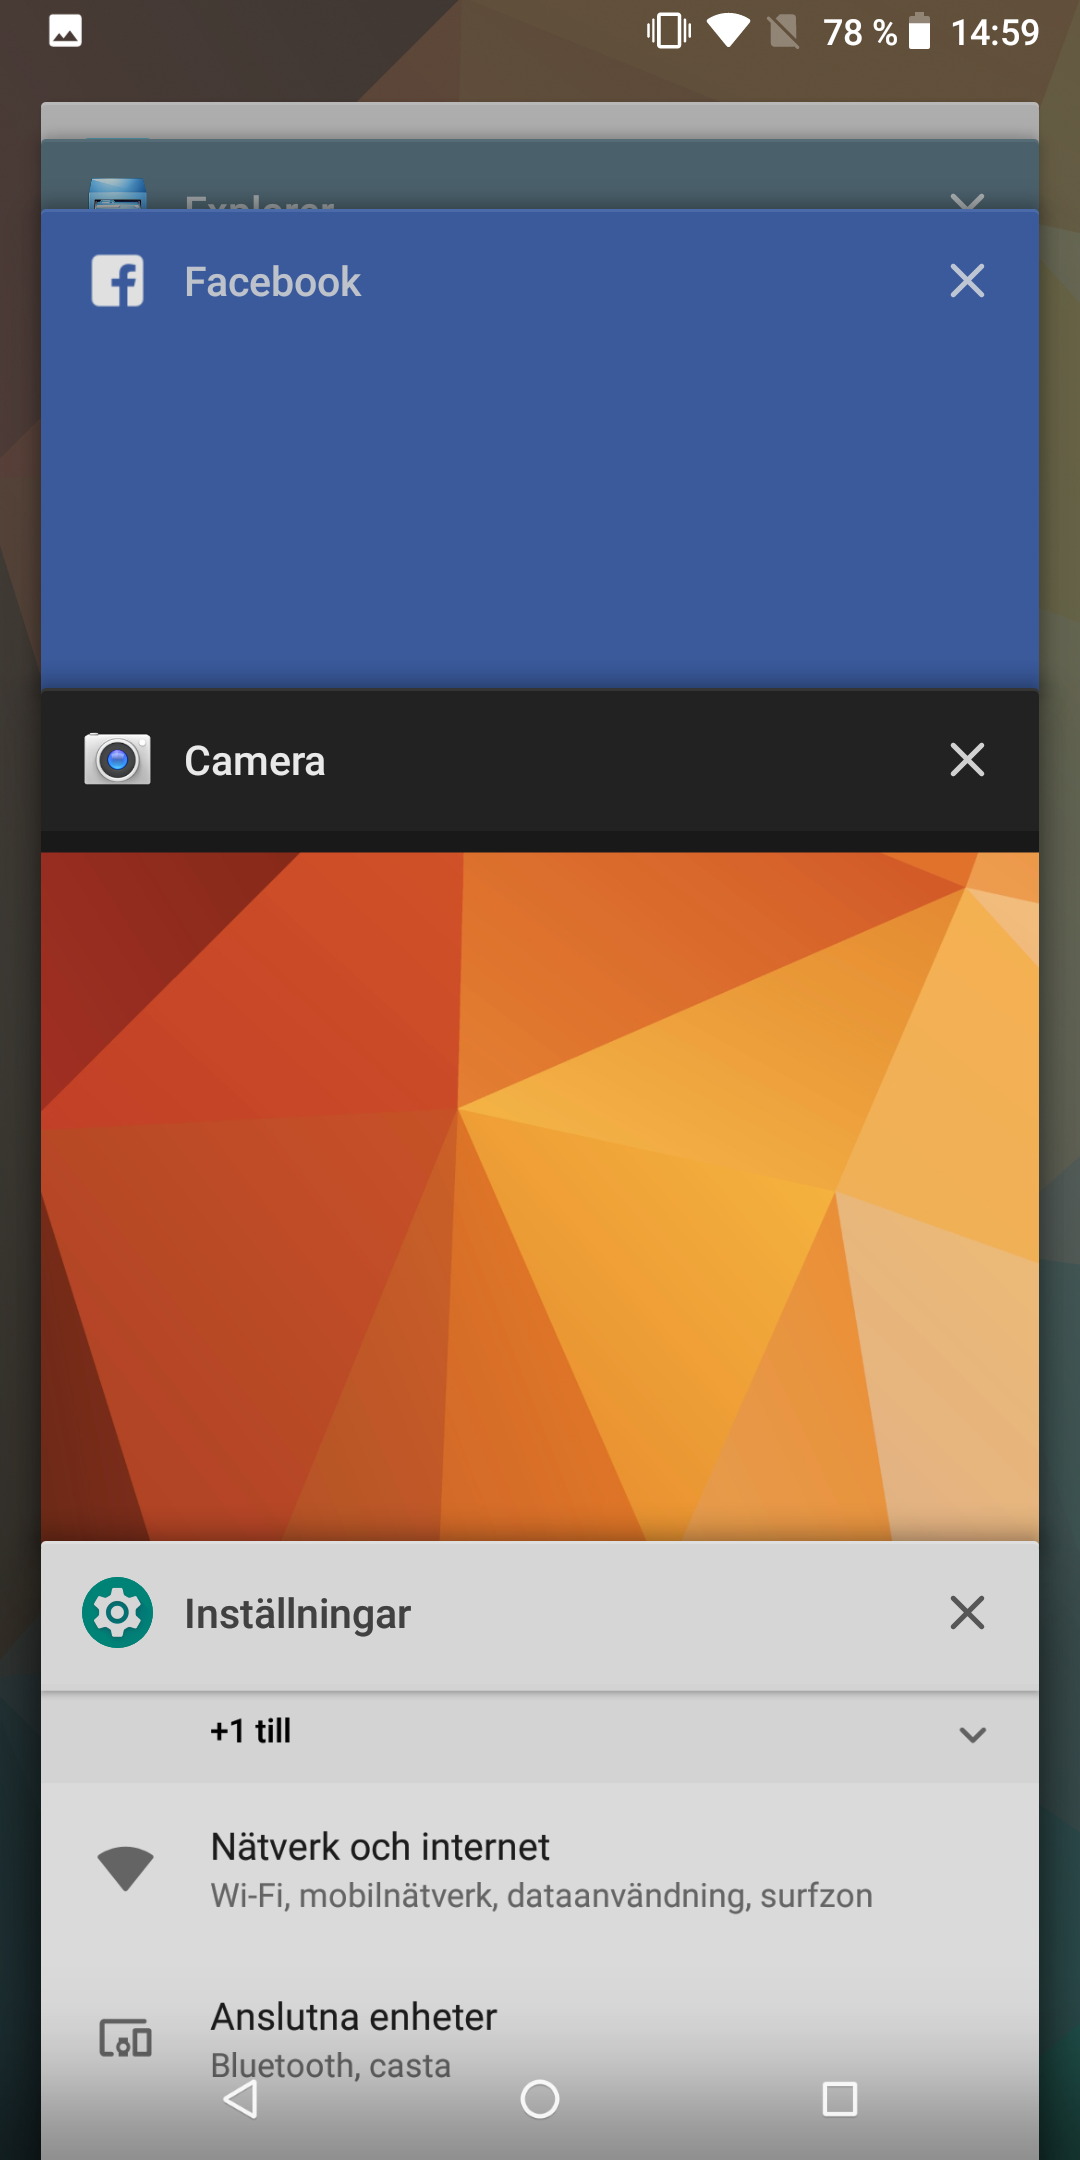Tap the Camera app icon
Image resolution: width=1080 pixels, height=2160 pixels.
(x=118, y=760)
